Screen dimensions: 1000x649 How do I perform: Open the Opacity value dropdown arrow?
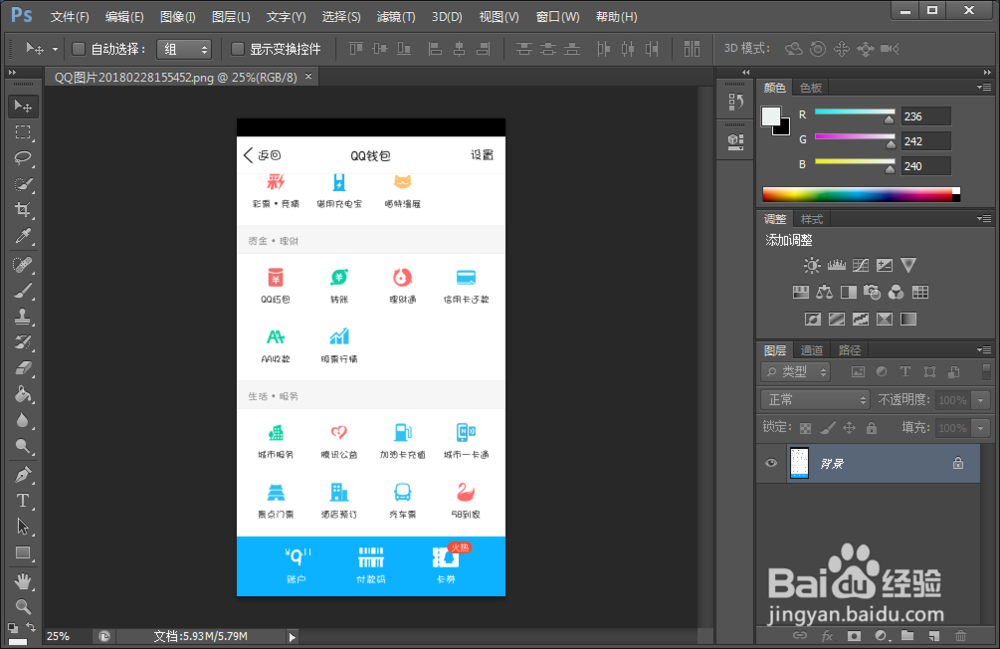pos(981,400)
